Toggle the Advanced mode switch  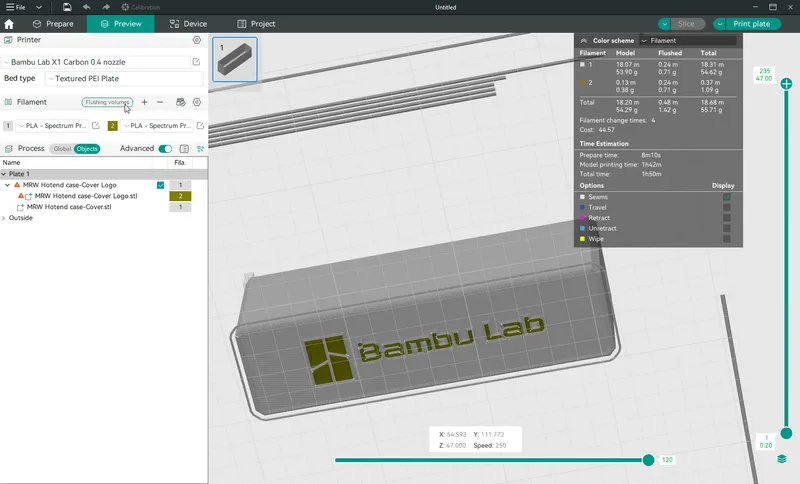point(165,148)
